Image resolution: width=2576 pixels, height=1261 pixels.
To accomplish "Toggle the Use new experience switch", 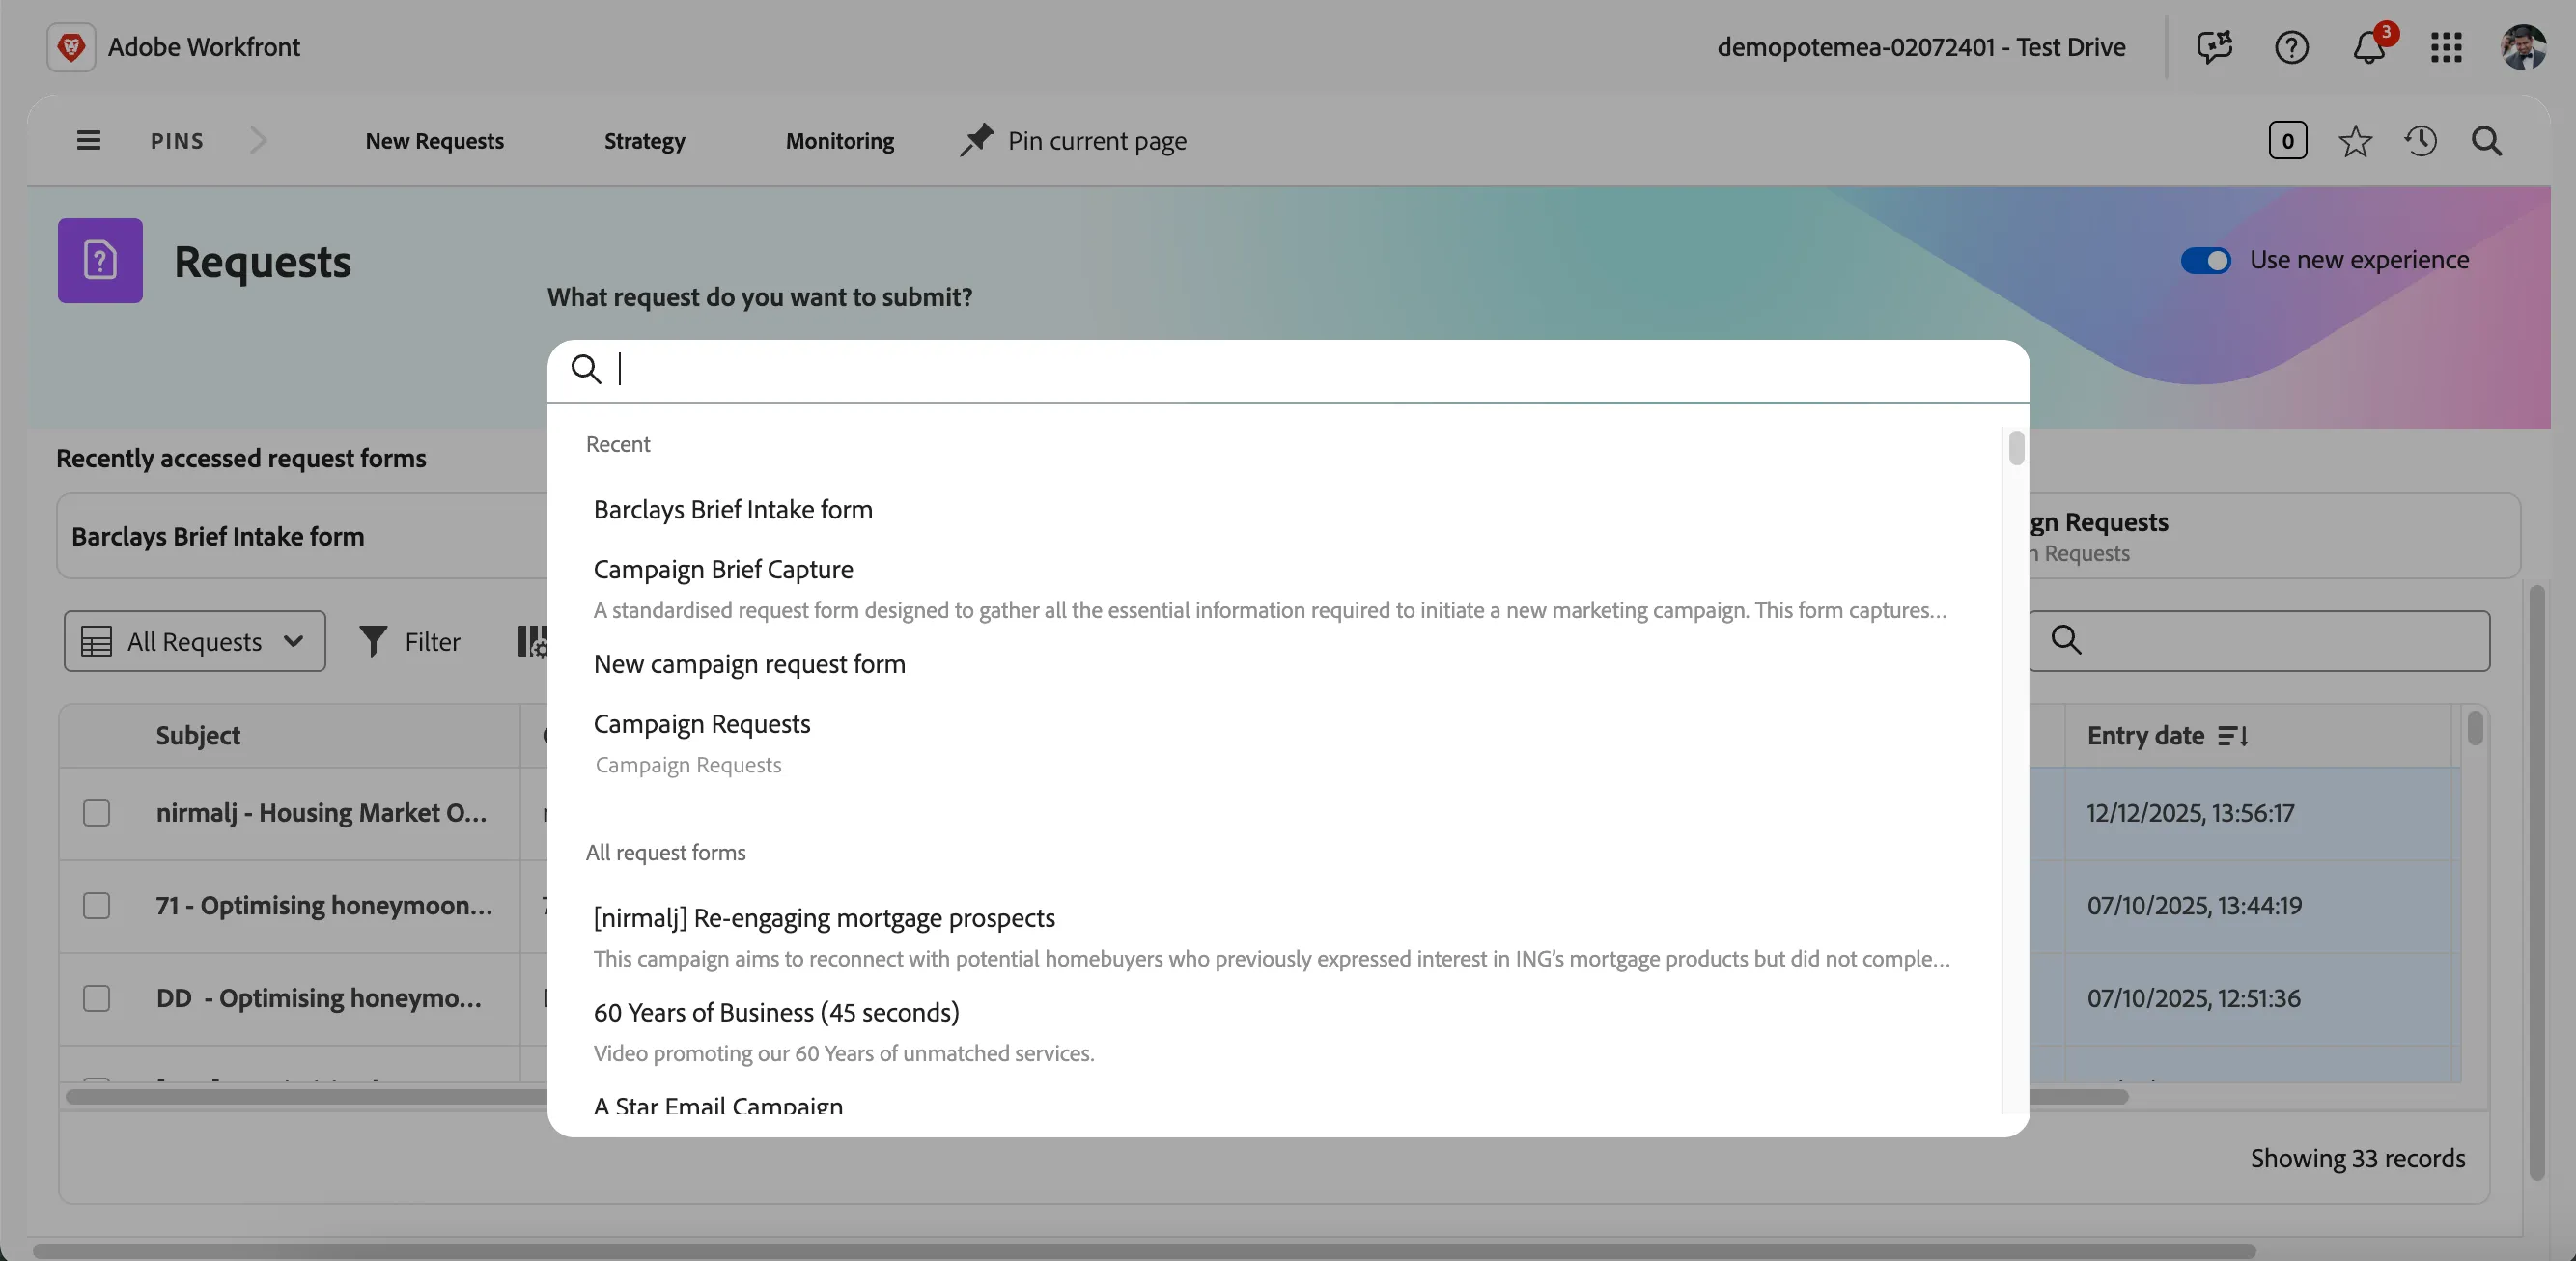I will coord(2205,260).
